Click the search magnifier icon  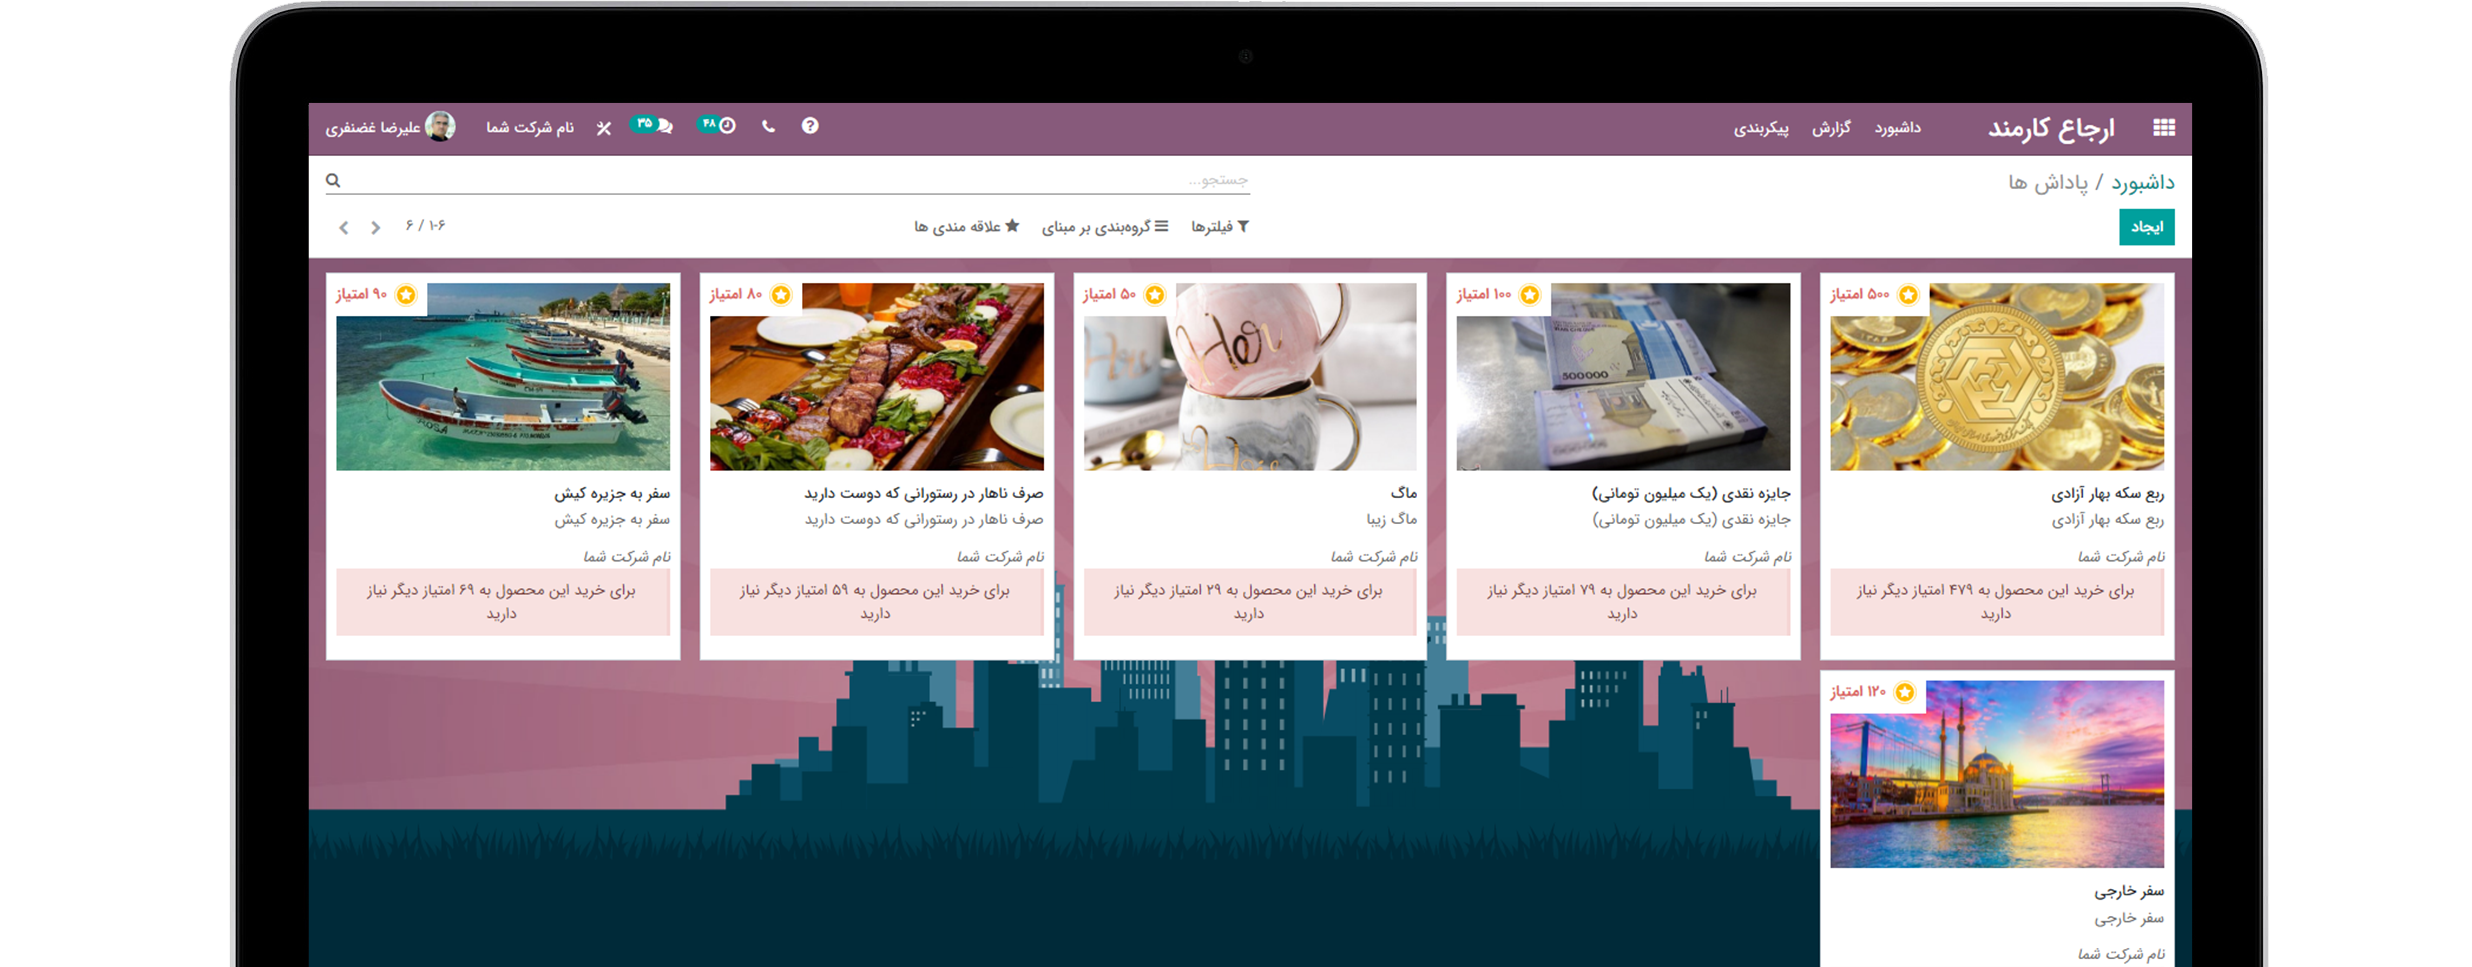[x=333, y=181]
